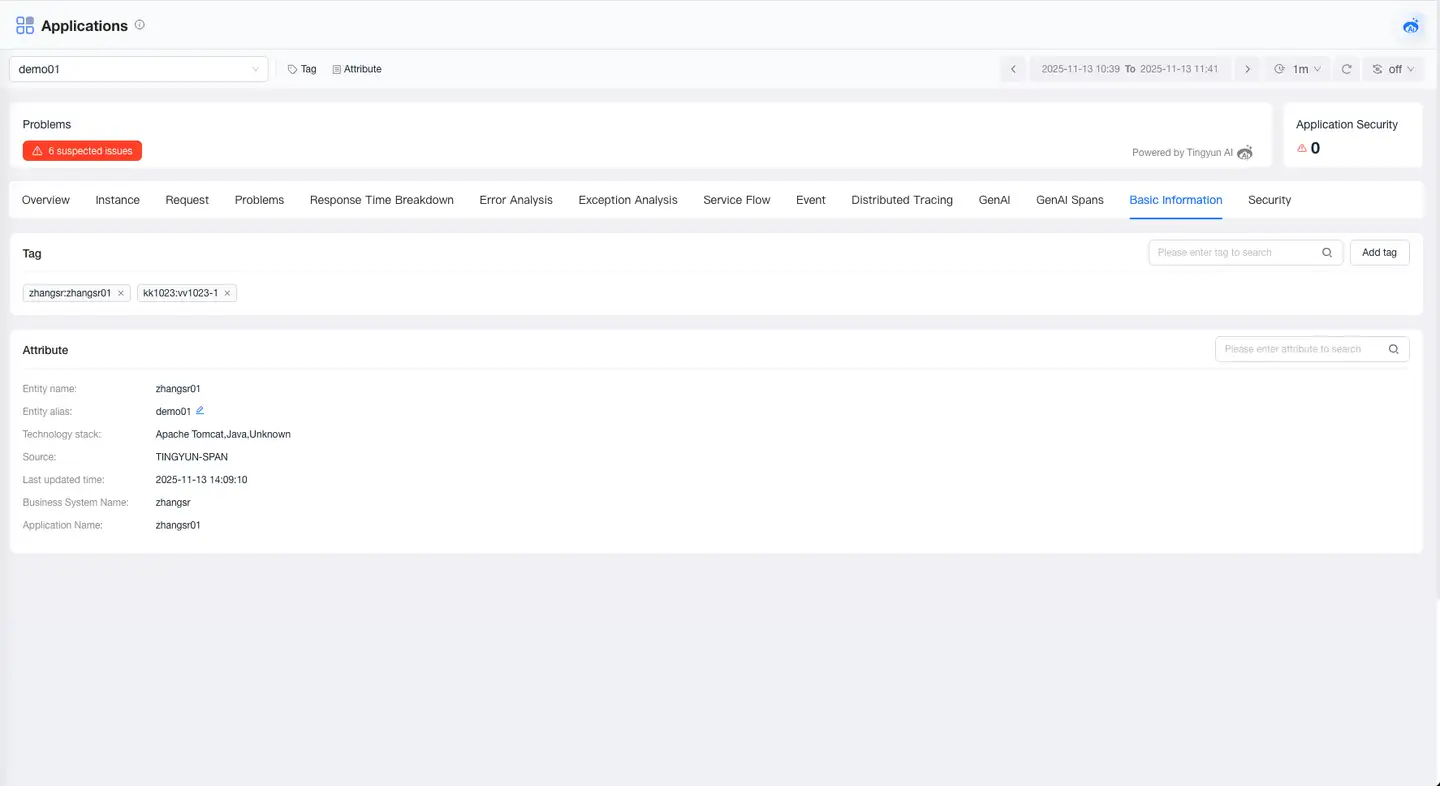
Task: Click the Add tag button
Action: tap(1379, 253)
